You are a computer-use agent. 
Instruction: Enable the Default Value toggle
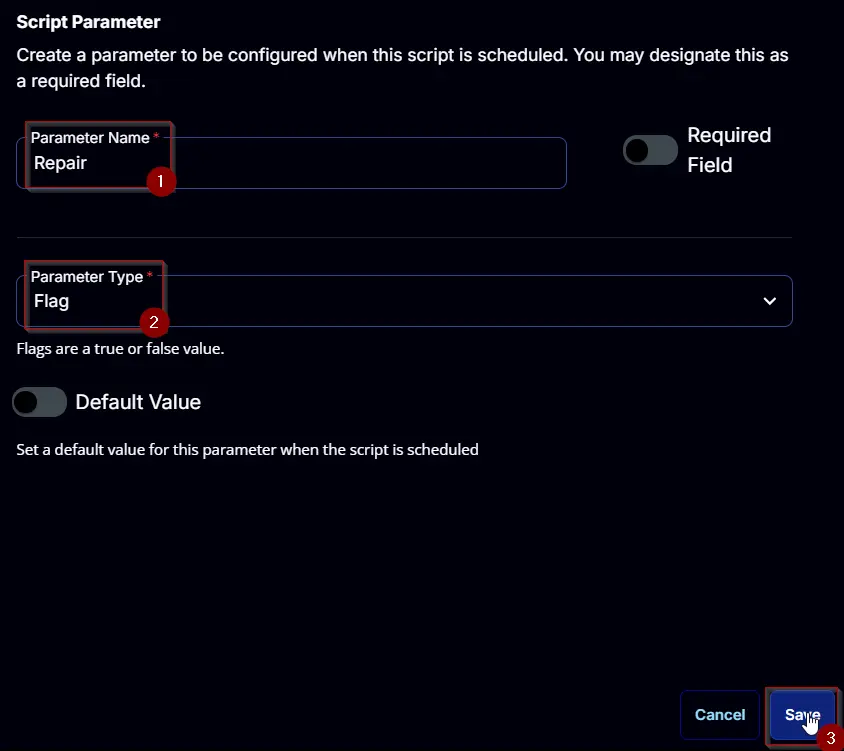[x=39, y=402]
